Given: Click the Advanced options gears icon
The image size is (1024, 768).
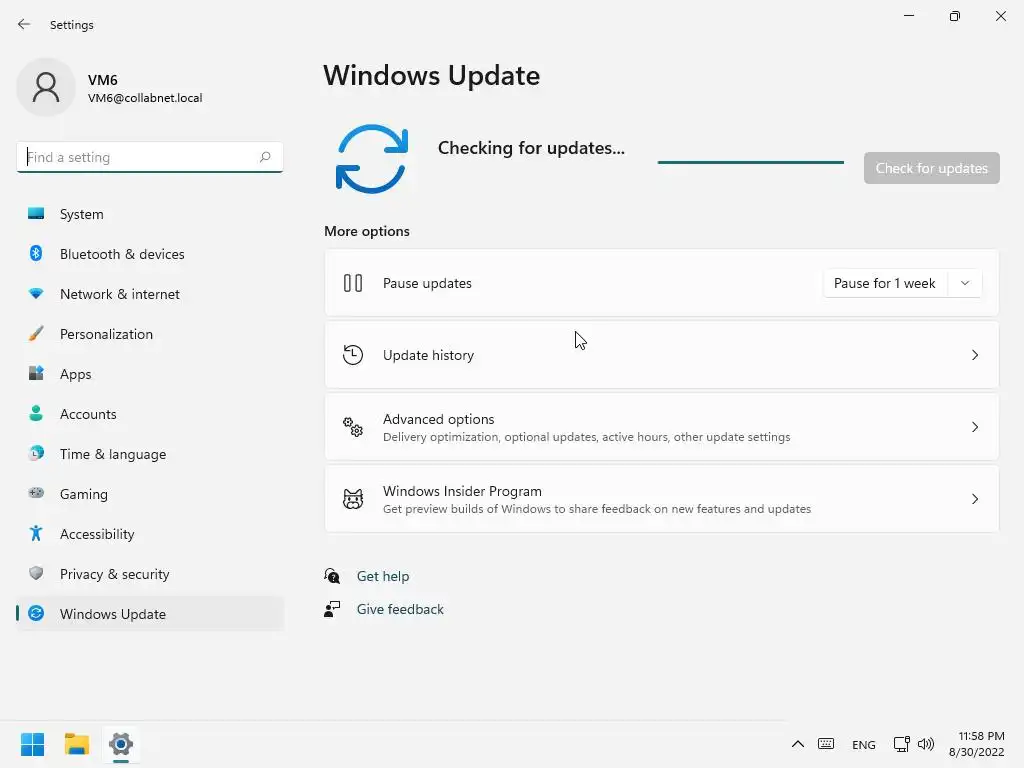Looking at the screenshot, I should click(x=353, y=427).
